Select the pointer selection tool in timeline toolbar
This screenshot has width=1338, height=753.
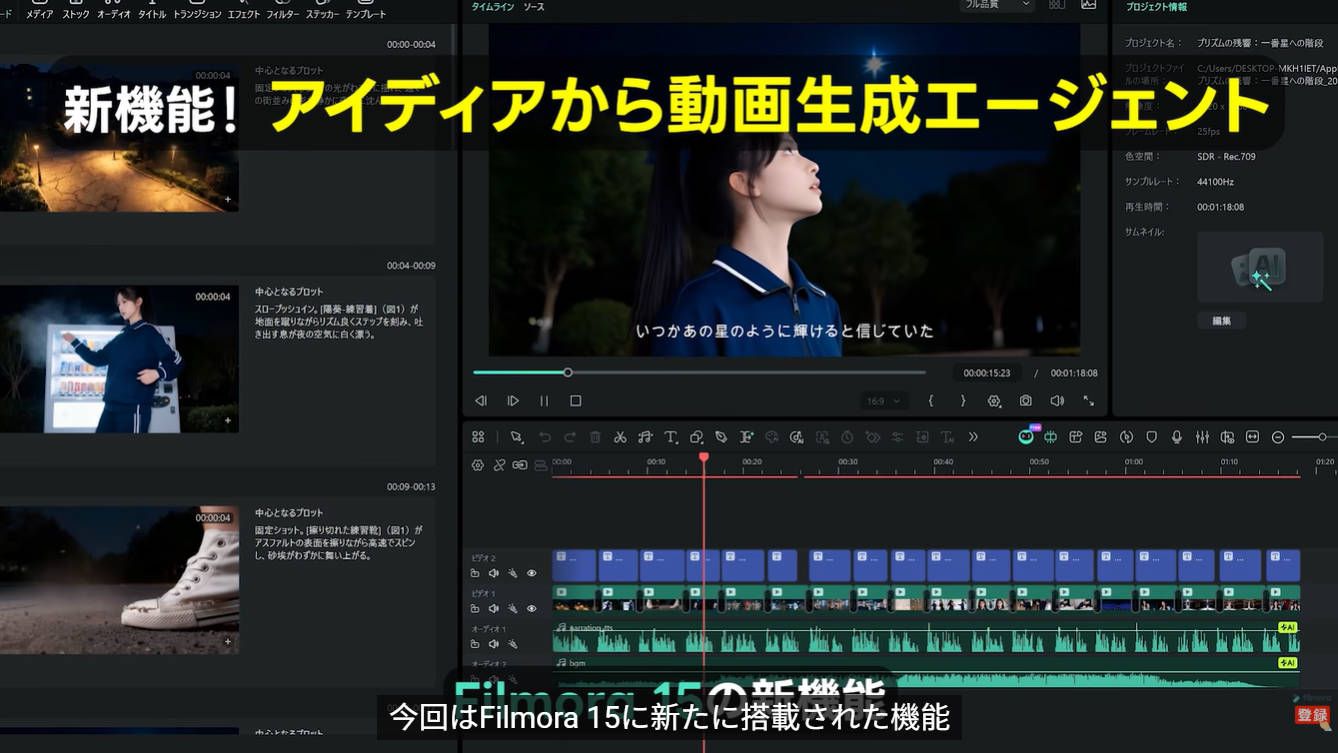coord(517,437)
